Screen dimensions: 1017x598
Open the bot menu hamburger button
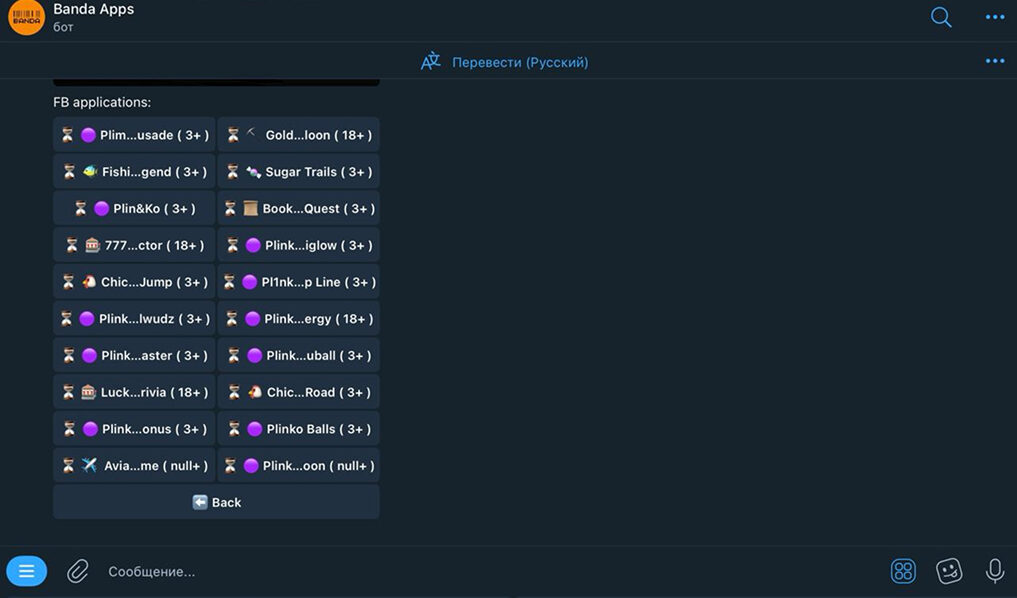[27, 571]
